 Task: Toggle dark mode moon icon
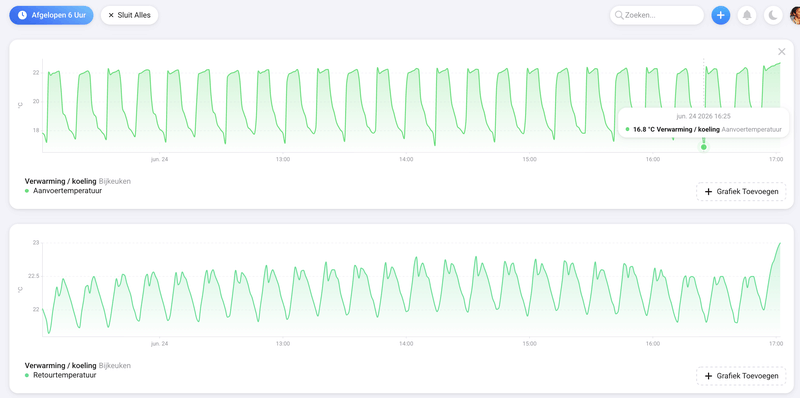(x=773, y=15)
